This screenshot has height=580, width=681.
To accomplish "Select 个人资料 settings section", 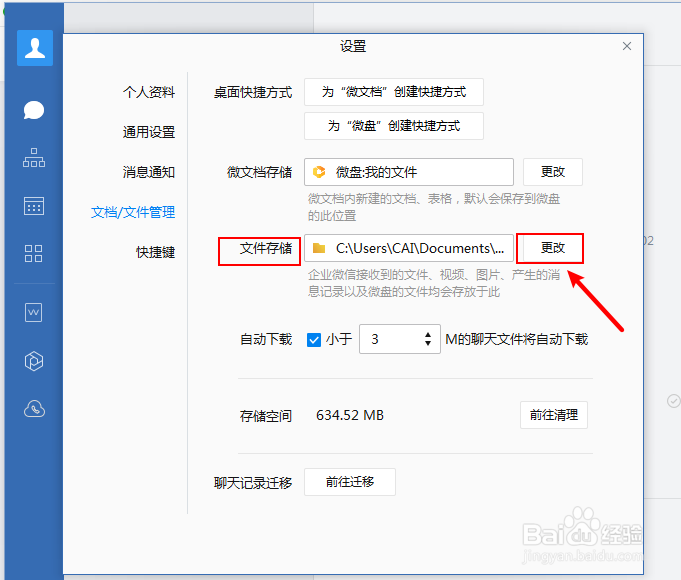I will [x=149, y=92].
